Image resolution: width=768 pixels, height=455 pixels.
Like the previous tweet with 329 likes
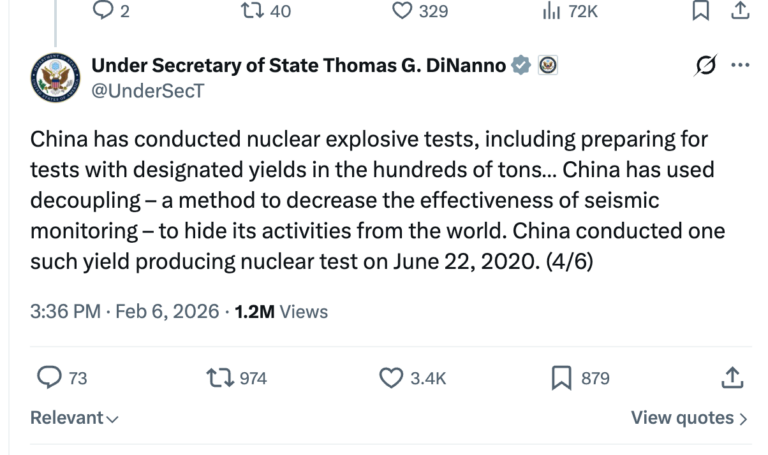tap(402, 11)
